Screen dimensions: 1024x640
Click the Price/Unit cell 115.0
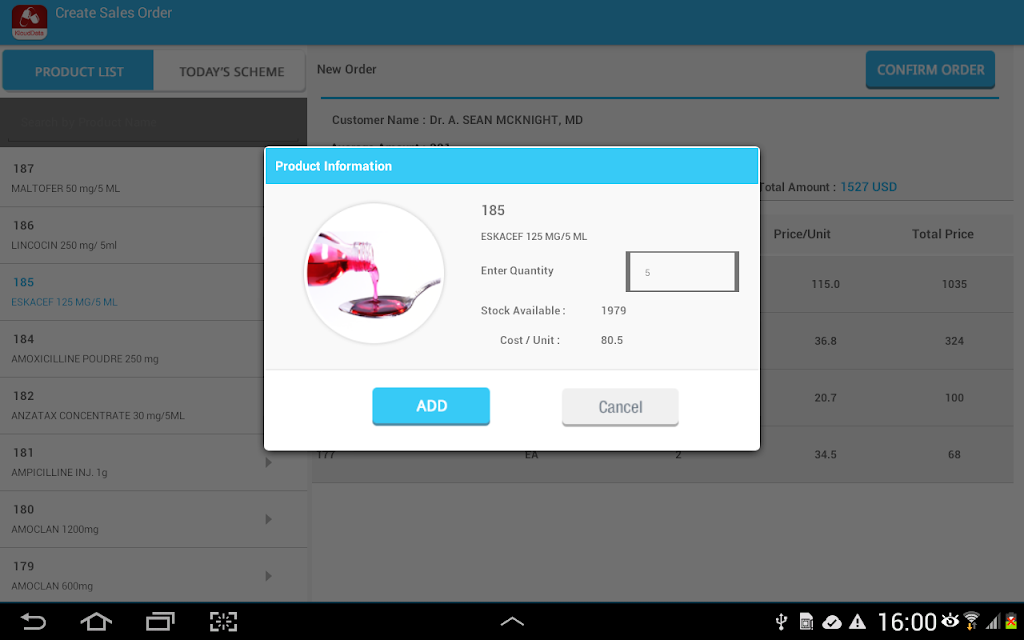[825, 284]
